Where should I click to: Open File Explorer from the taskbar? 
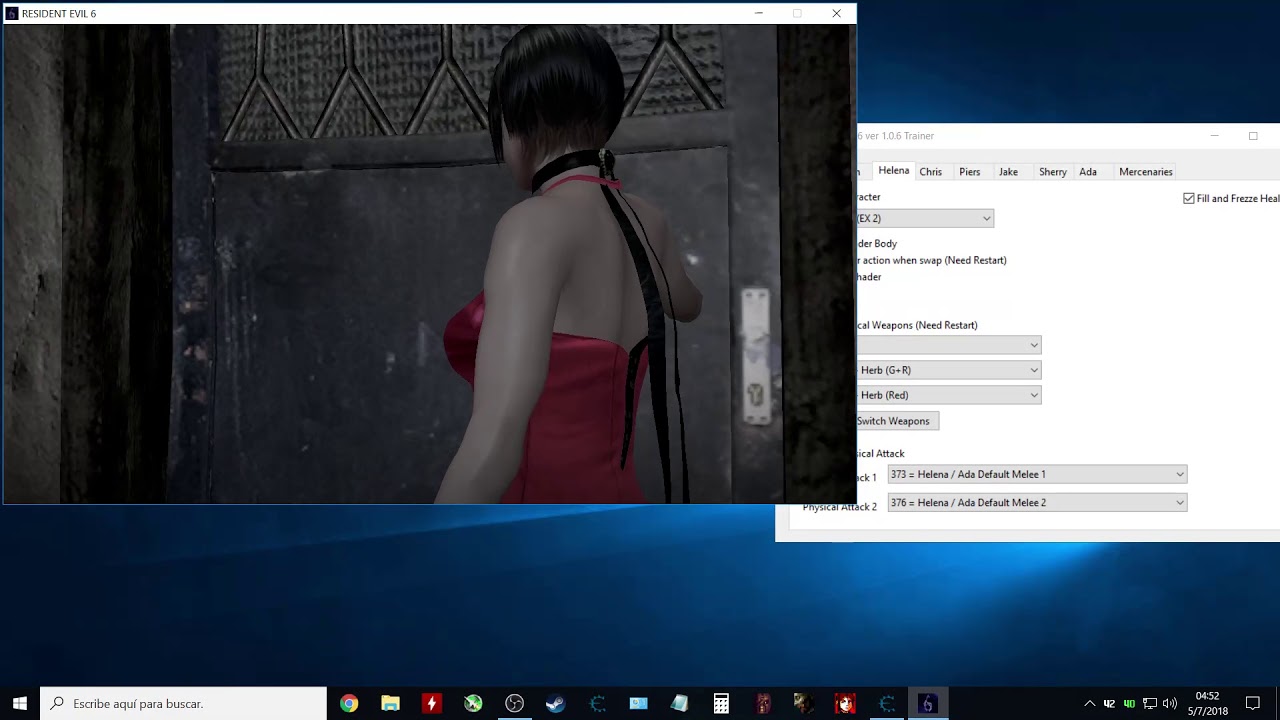point(390,704)
